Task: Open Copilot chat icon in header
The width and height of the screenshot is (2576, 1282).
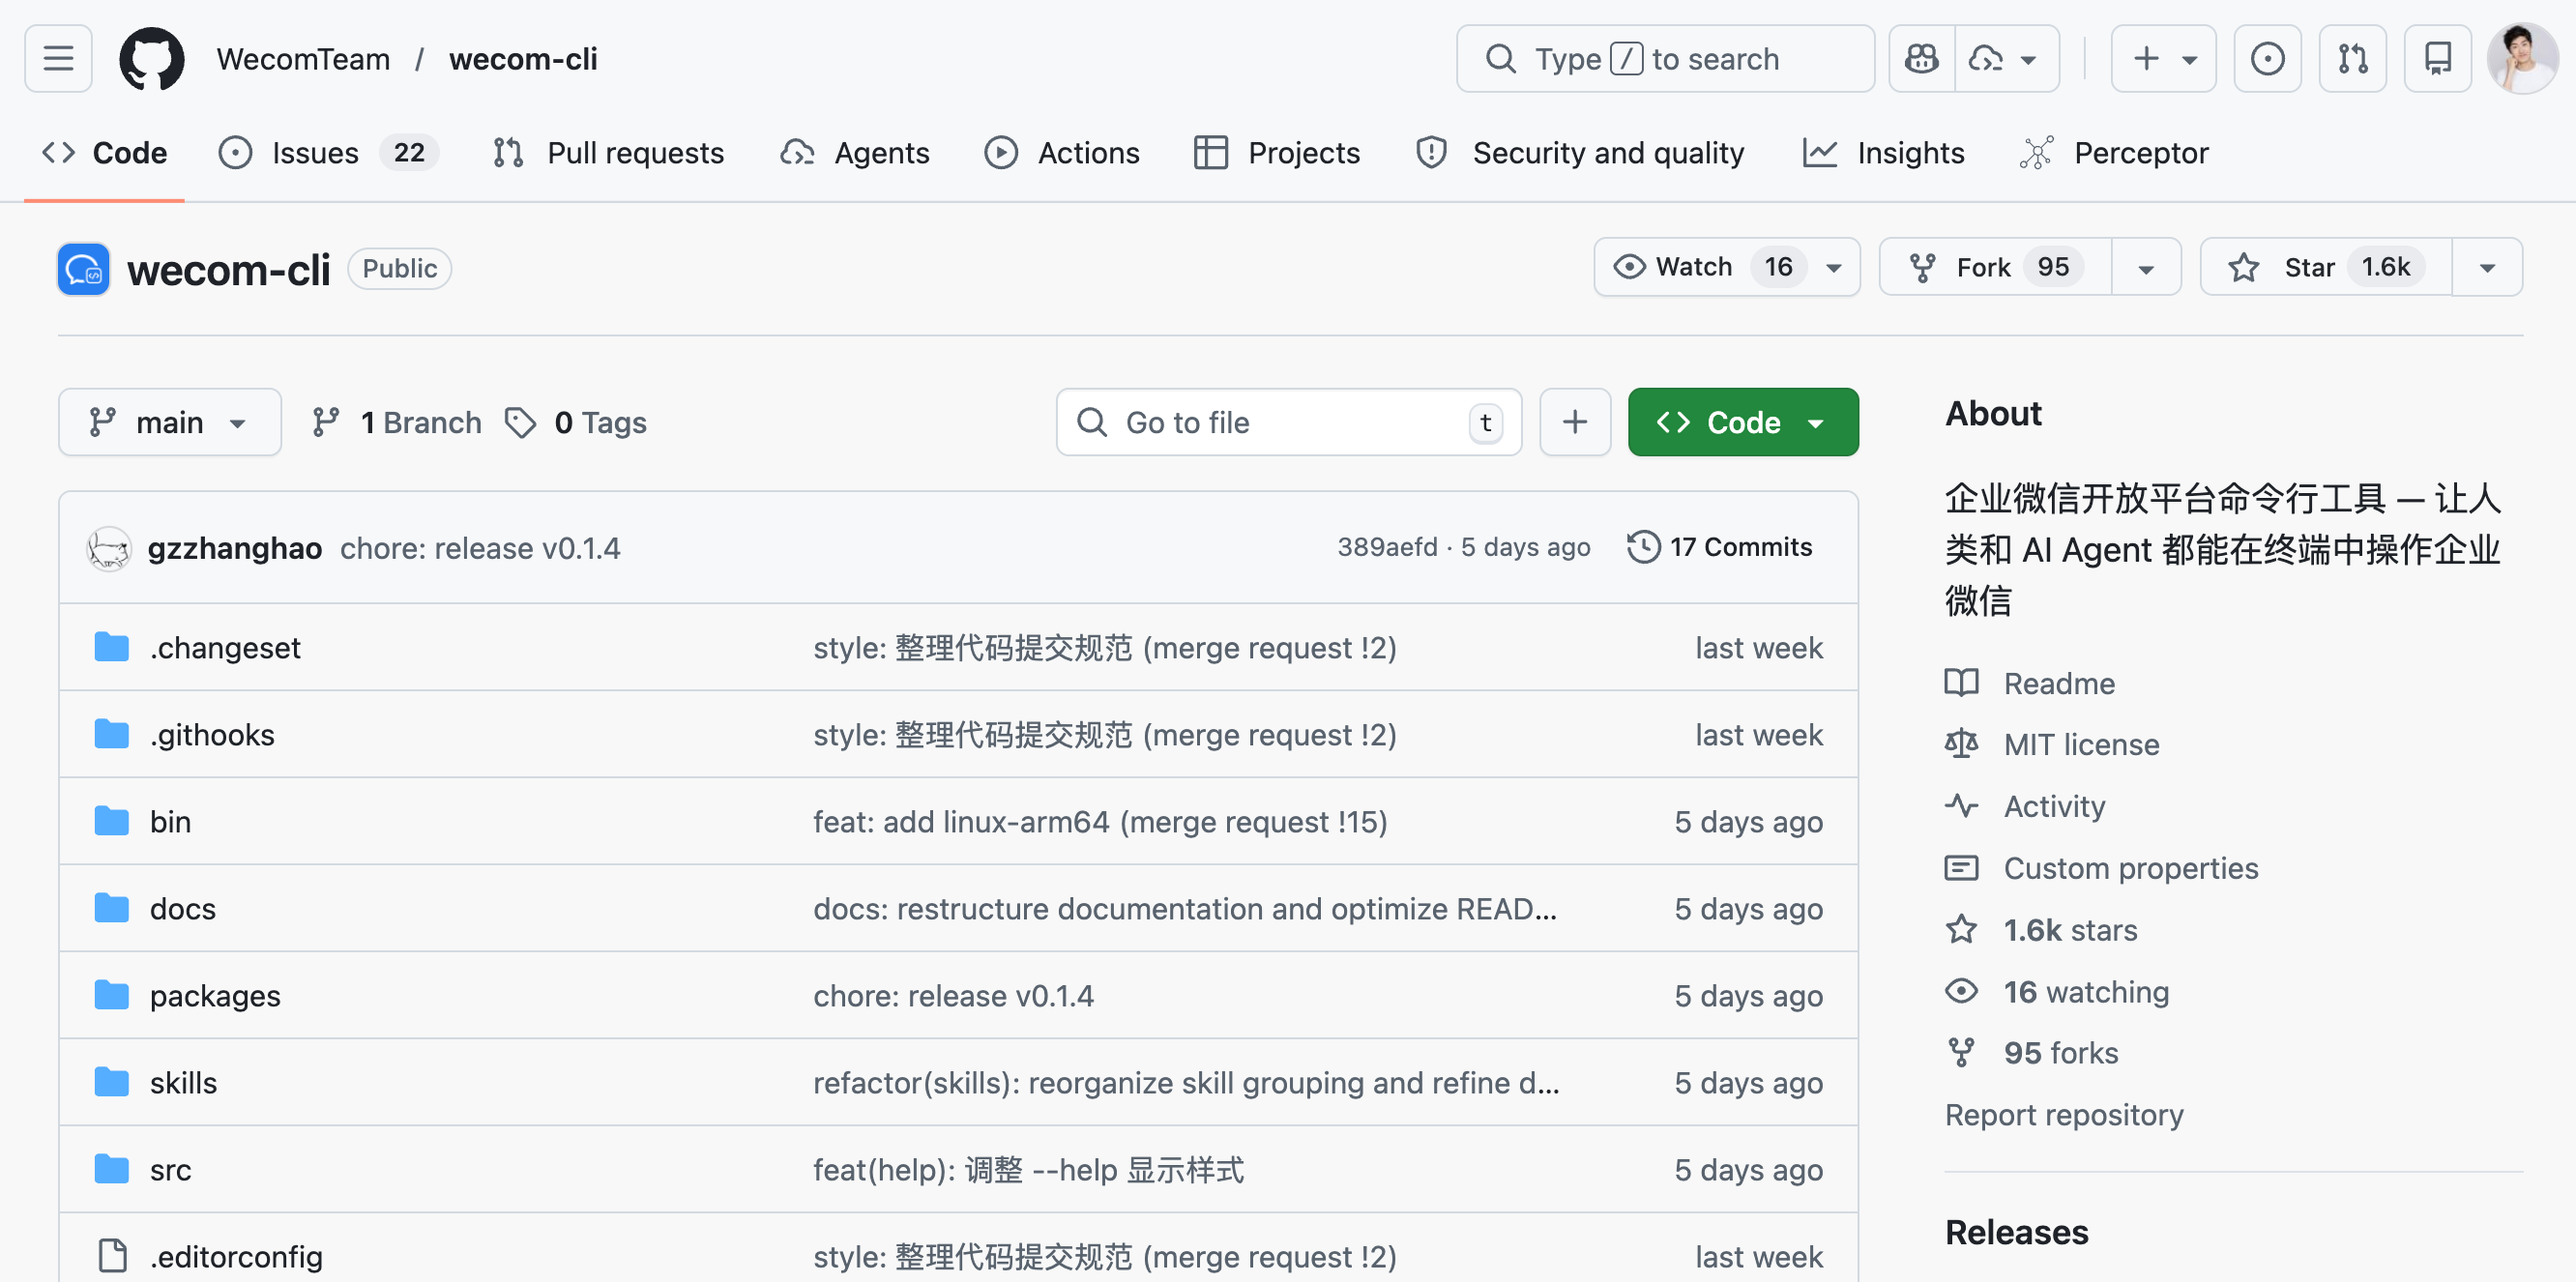Action: click(x=1921, y=59)
